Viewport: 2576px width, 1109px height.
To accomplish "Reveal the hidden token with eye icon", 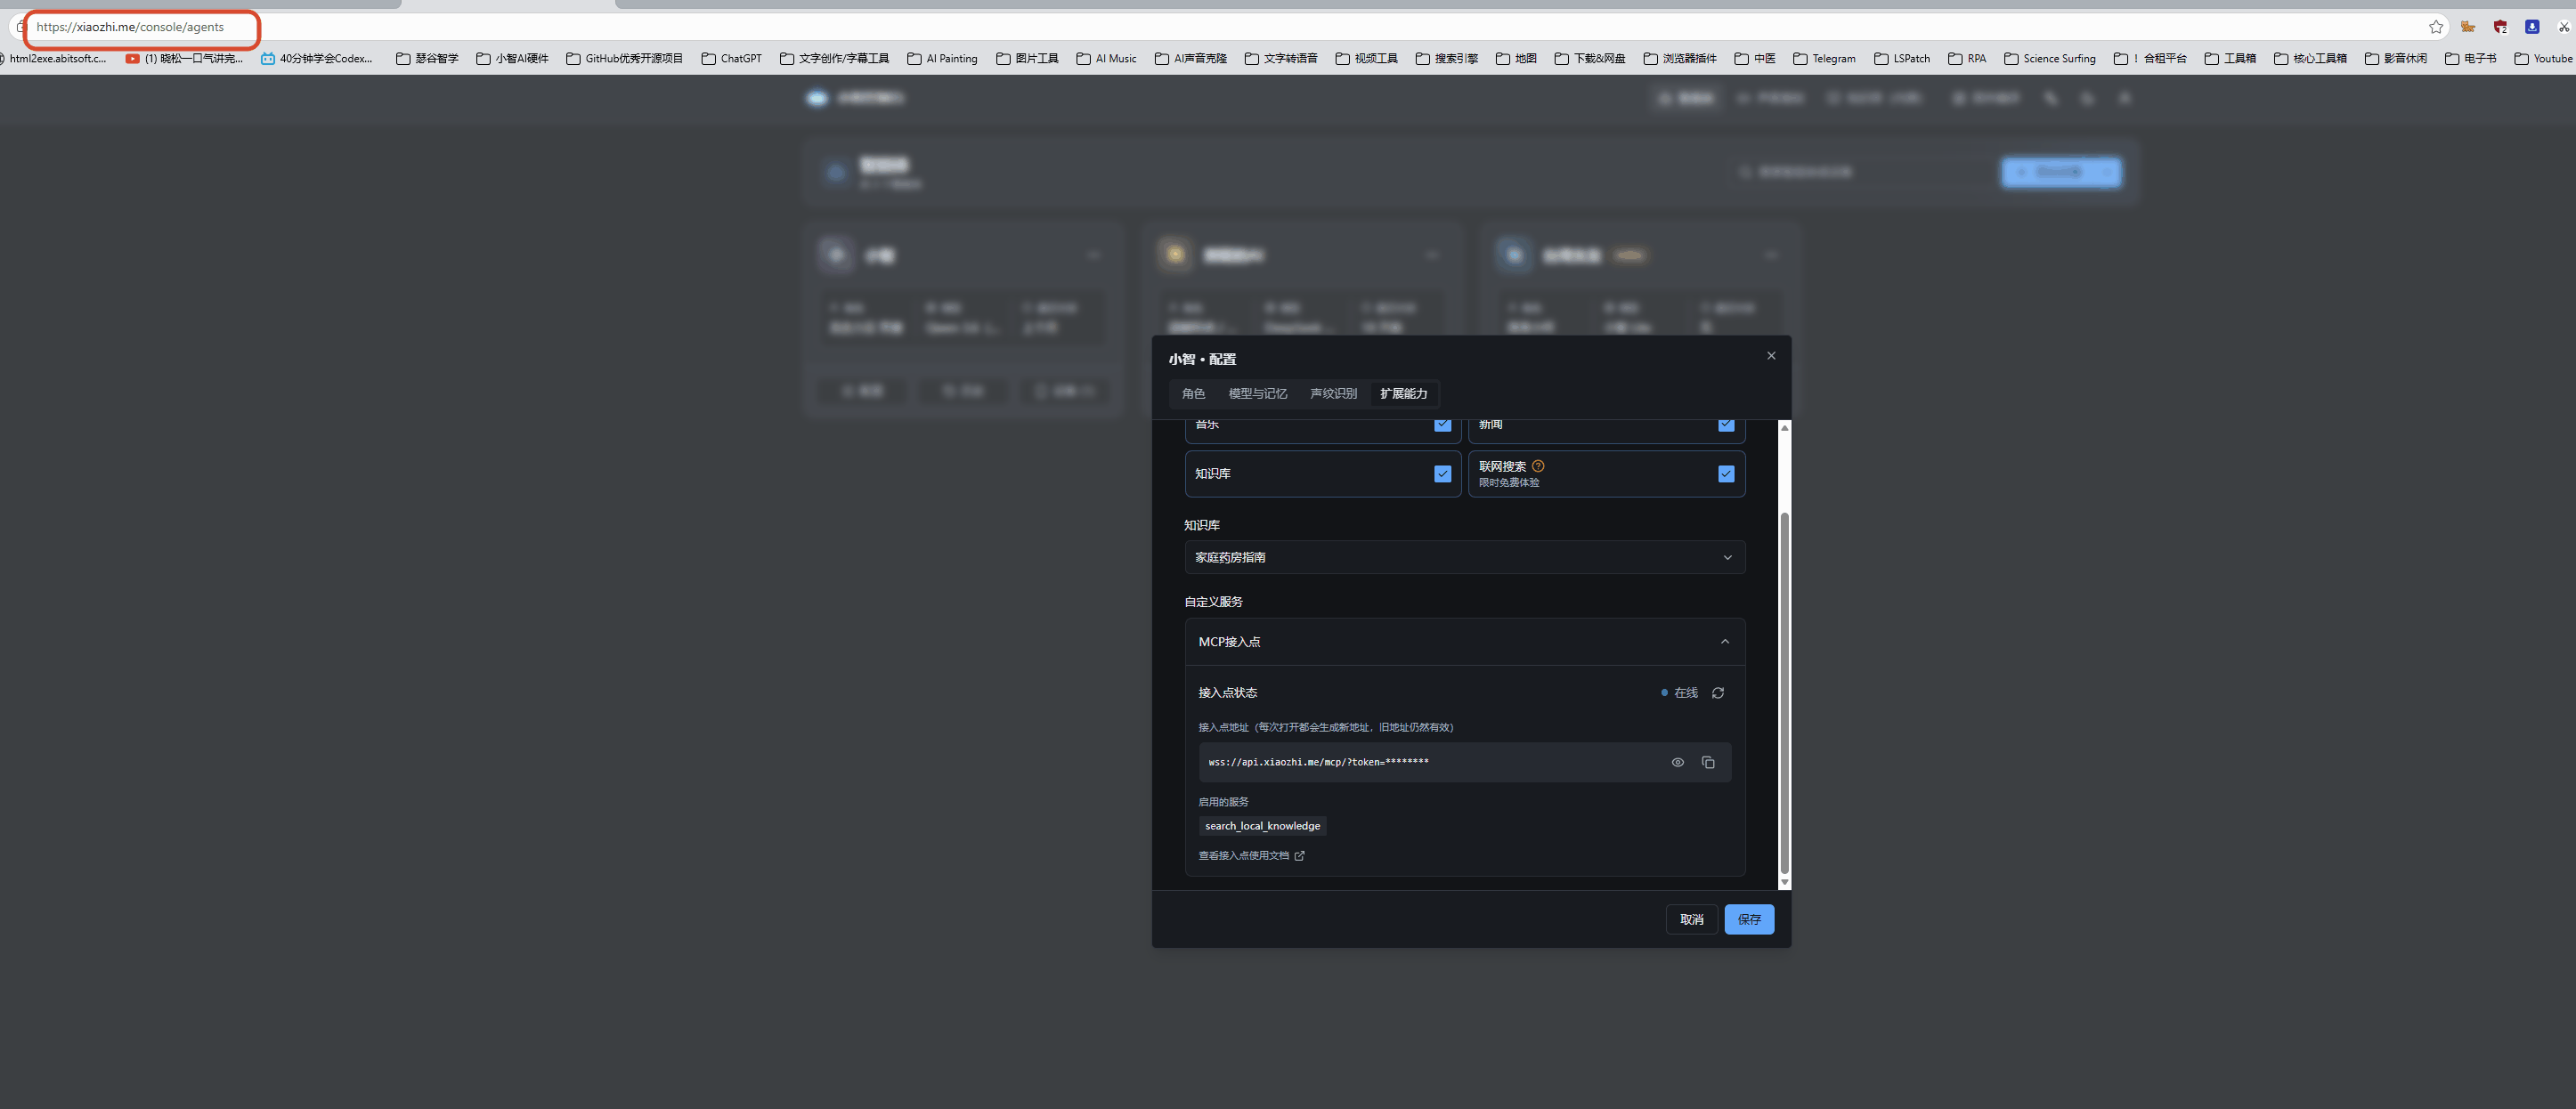I will point(1678,762).
